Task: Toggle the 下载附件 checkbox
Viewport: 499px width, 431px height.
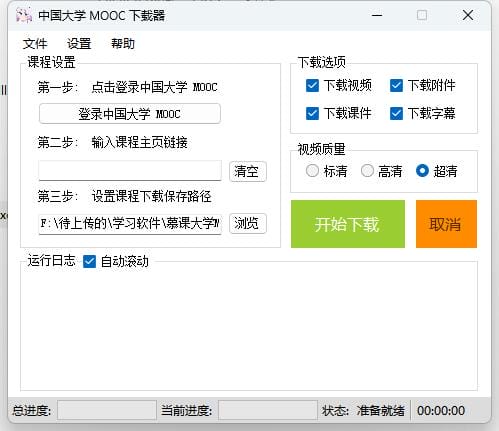Action: coord(396,86)
